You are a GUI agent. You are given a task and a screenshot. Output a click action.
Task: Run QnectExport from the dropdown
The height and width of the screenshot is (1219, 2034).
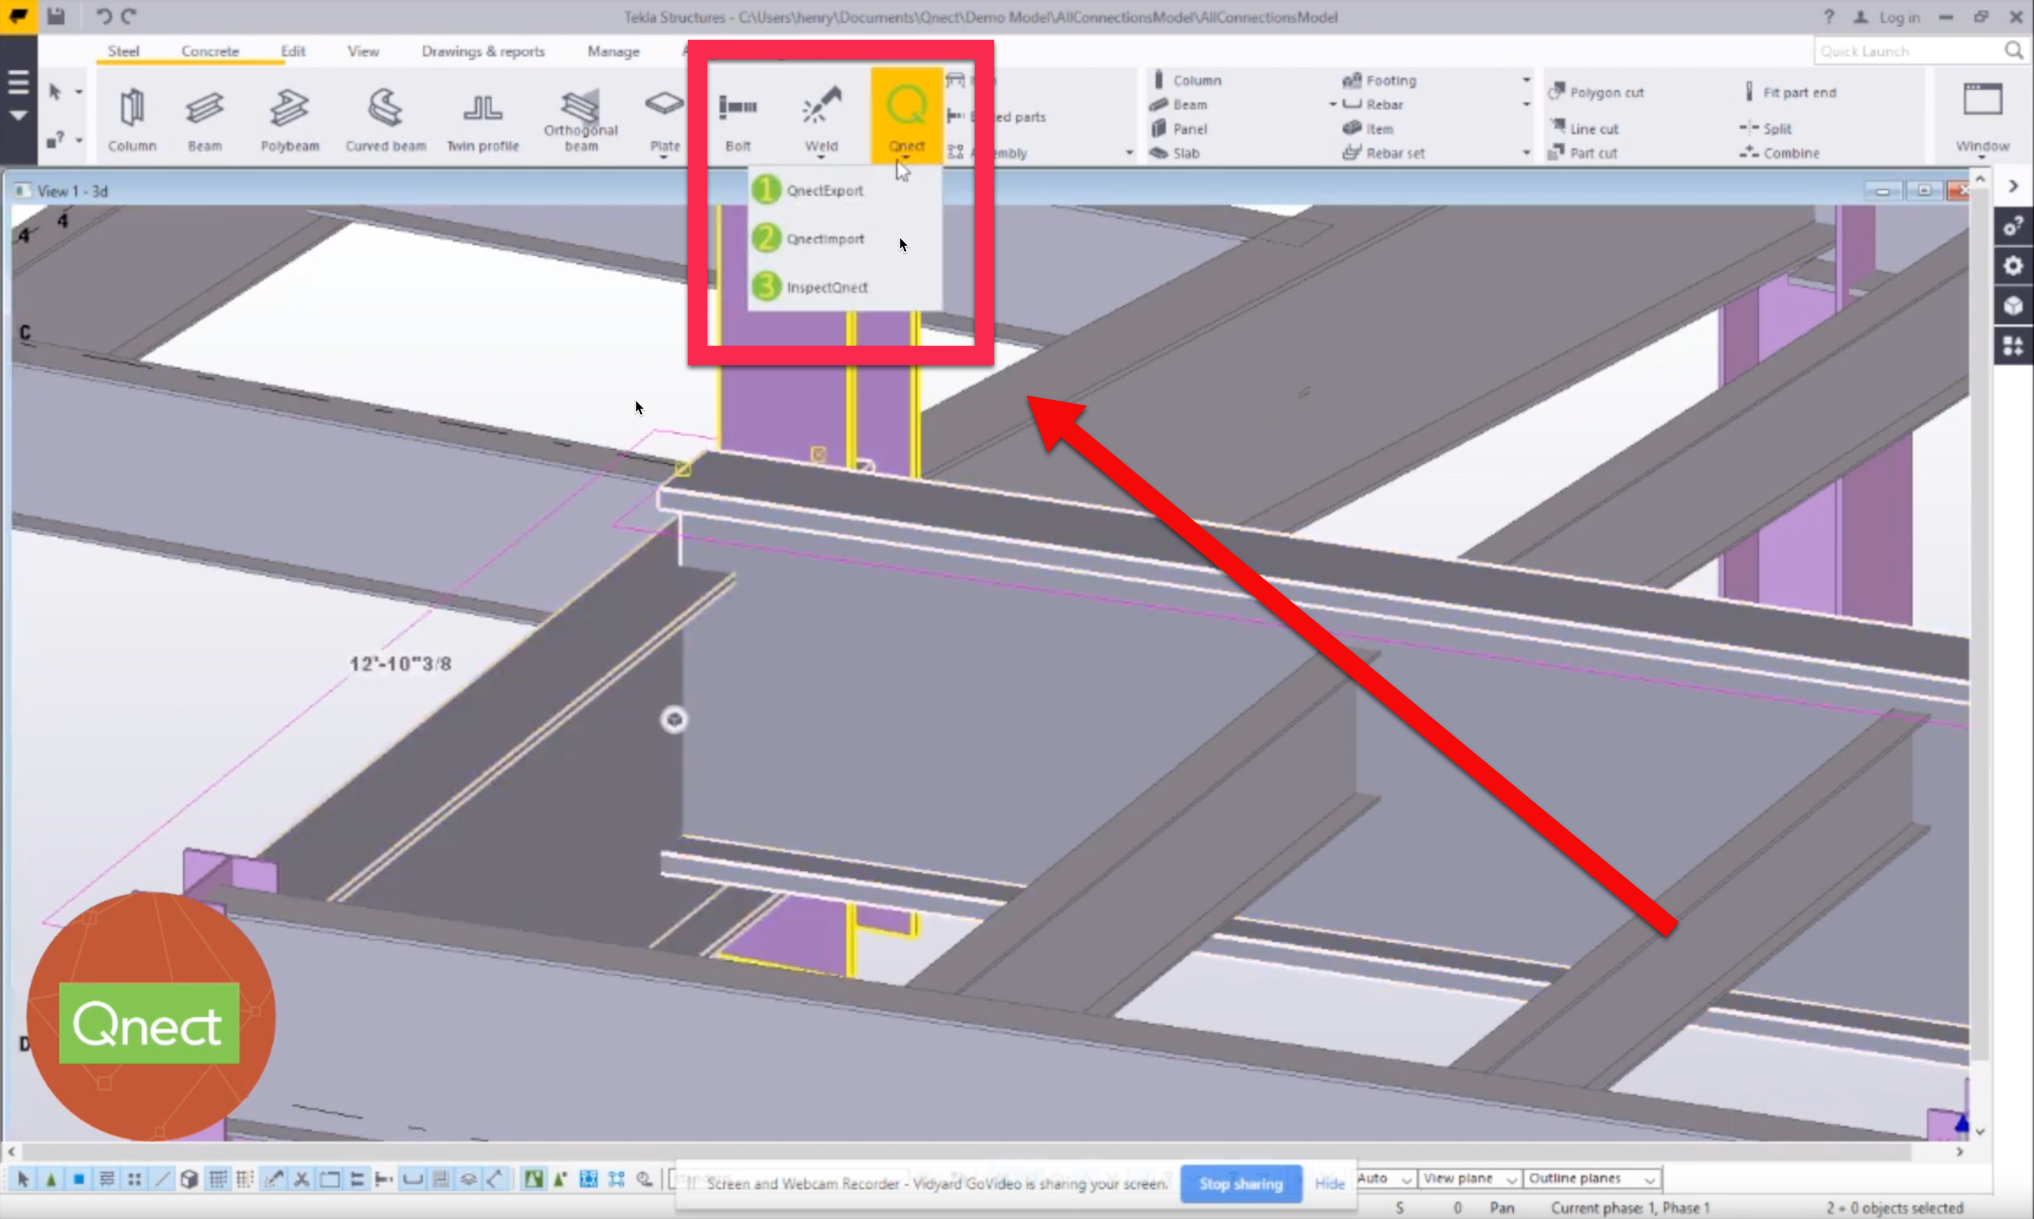[x=845, y=190]
